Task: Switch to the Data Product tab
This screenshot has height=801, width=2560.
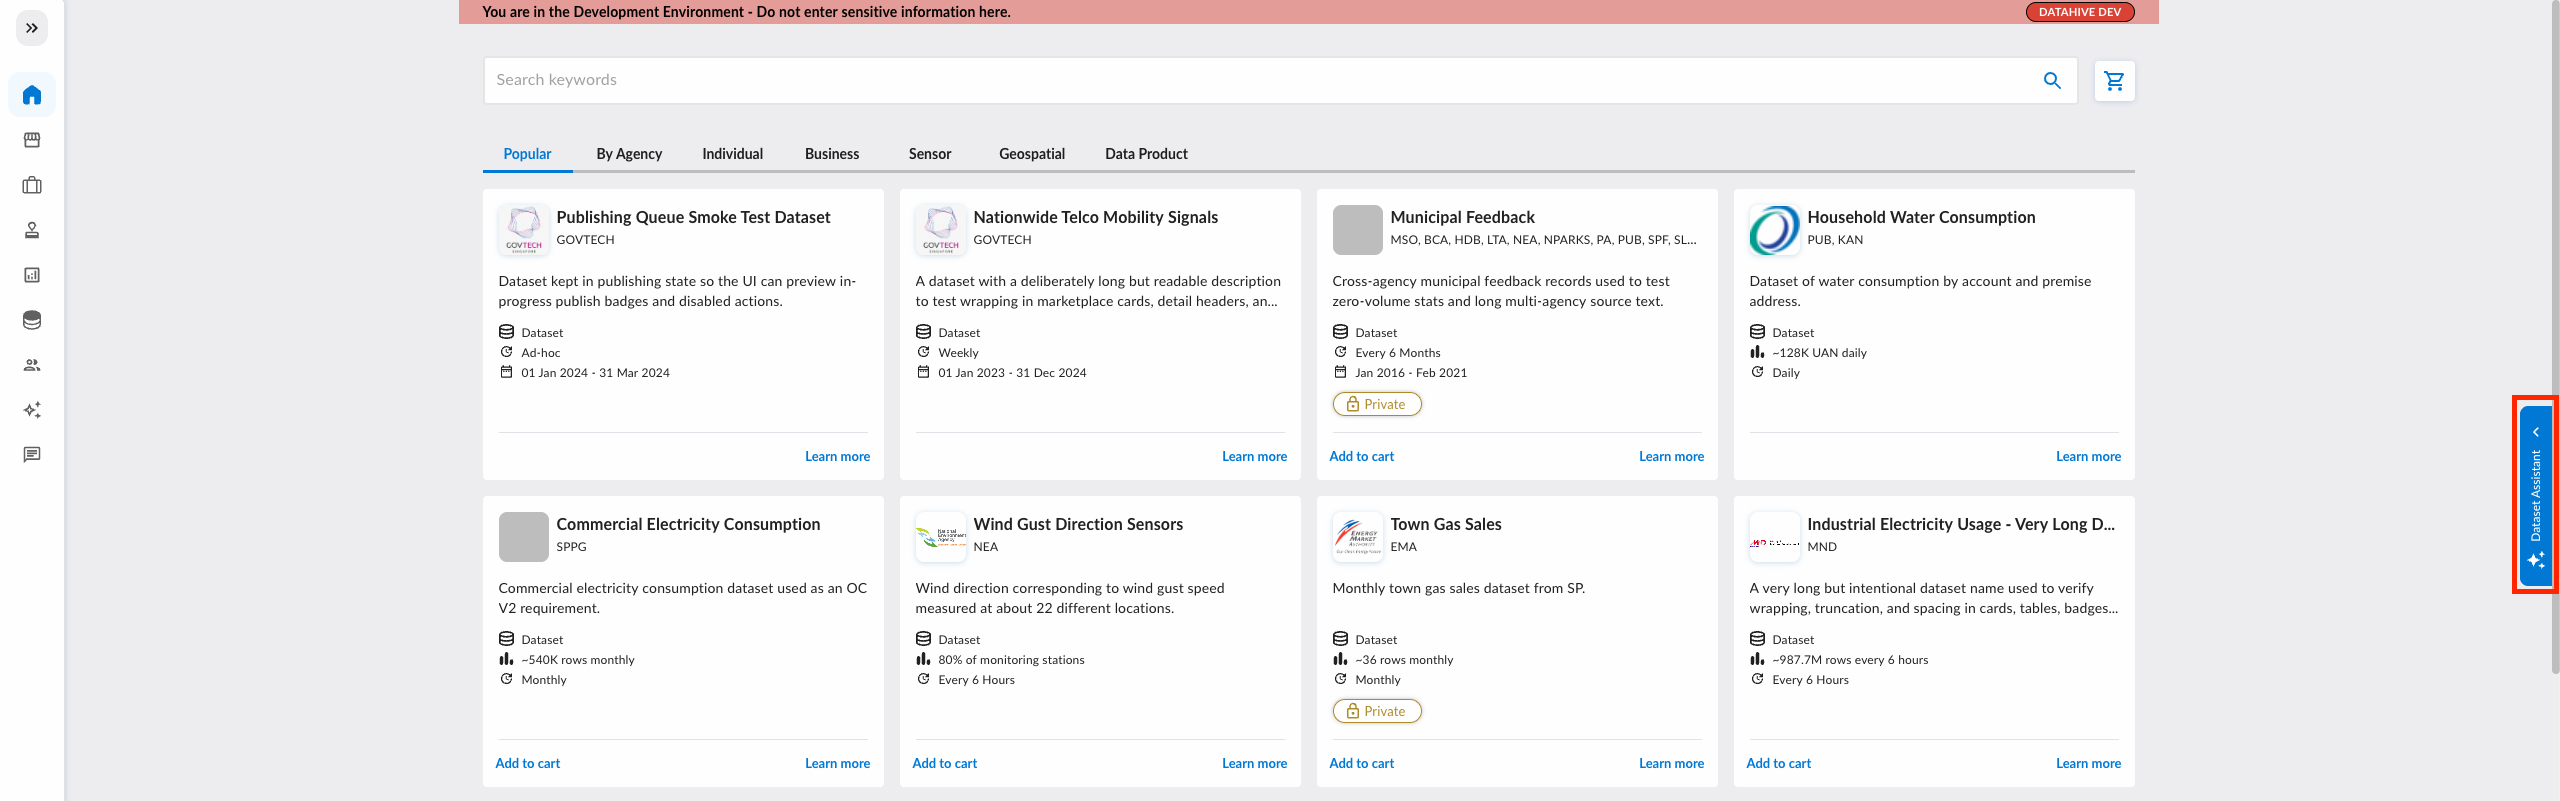Action: click(1146, 154)
